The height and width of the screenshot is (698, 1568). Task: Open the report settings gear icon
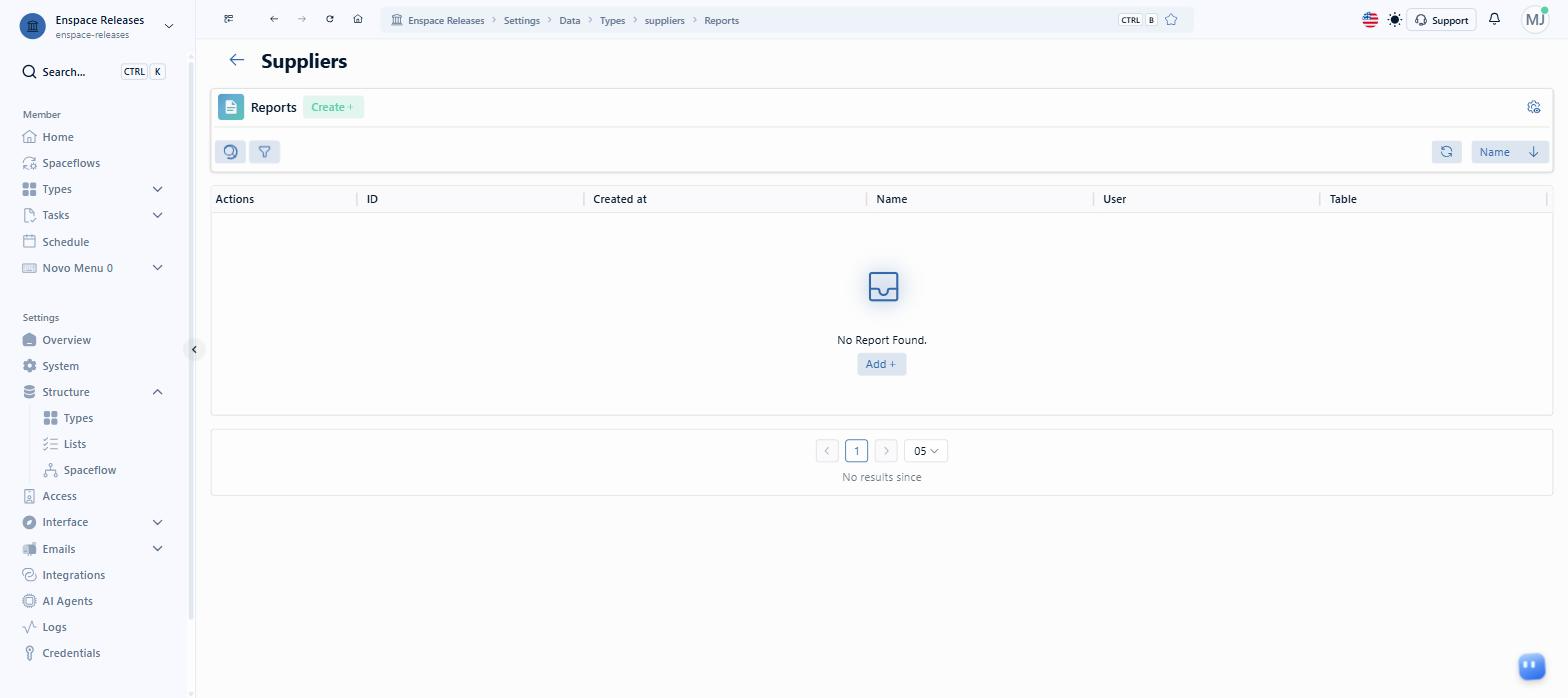coord(1534,107)
